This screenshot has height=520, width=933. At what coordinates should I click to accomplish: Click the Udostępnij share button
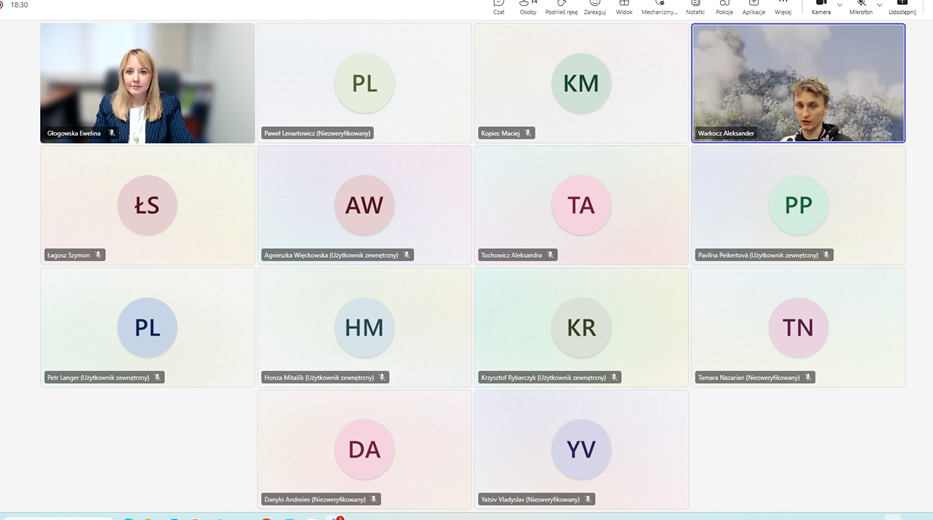coord(902,6)
